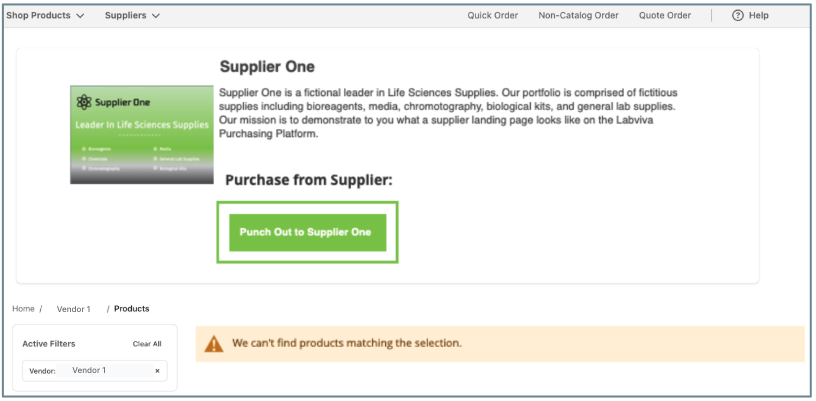Click the Punch Out to Supplier One button
Screen dimensions: 816x401
308,232
